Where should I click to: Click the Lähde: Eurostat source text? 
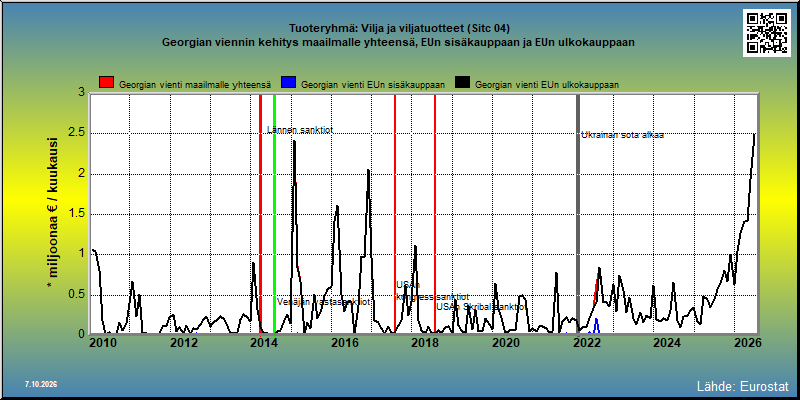coord(743,385)
